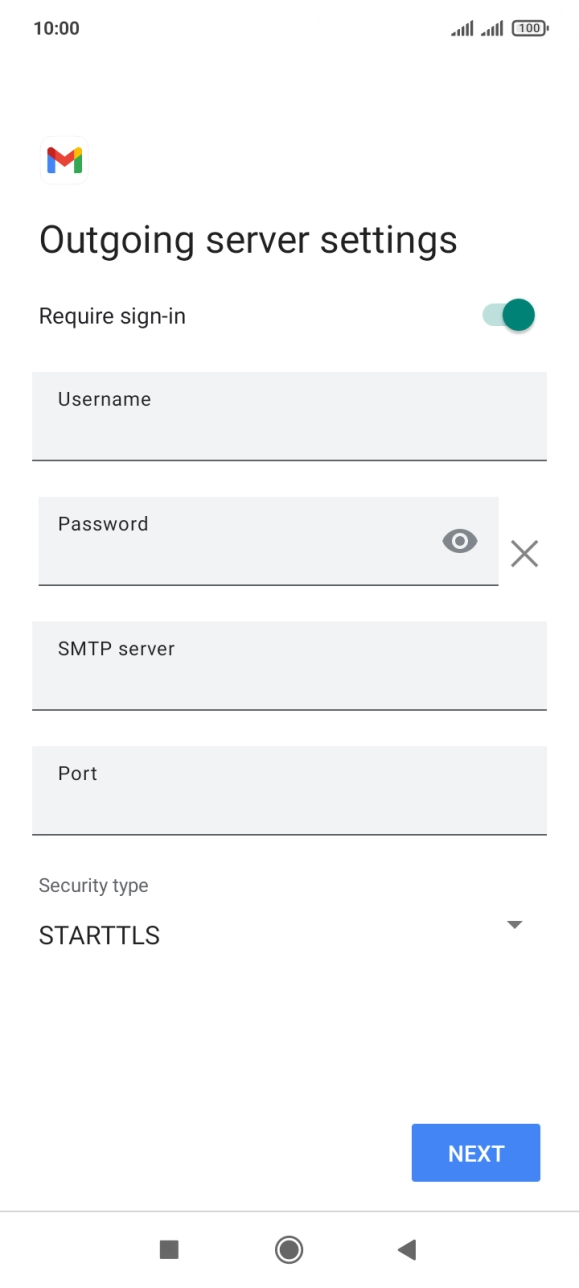Tap the second signal bars icon
The height and width of the screenshot is (1288, 579).
click(x=494, y=28)
